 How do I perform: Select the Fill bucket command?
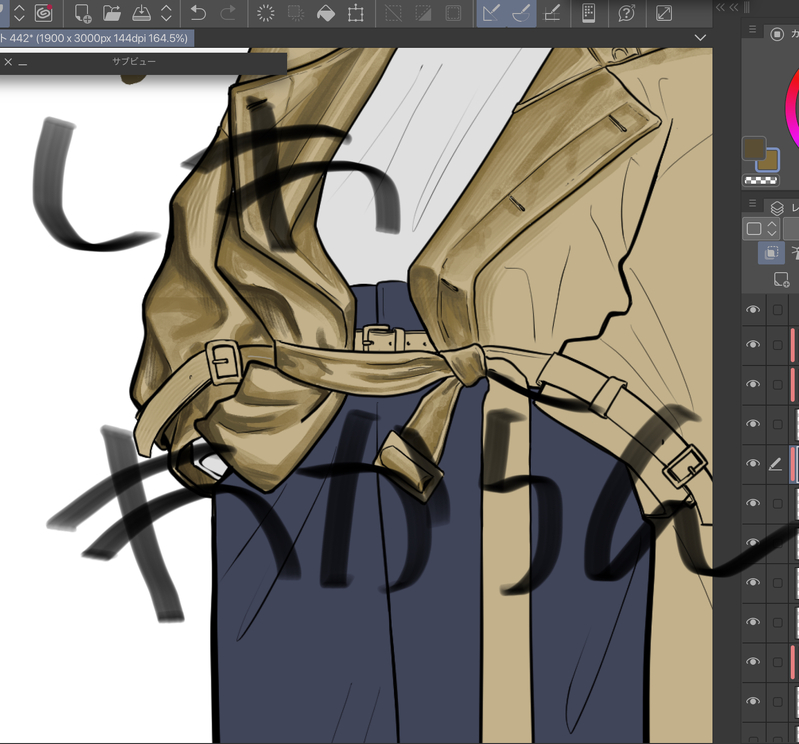(326, 13)
